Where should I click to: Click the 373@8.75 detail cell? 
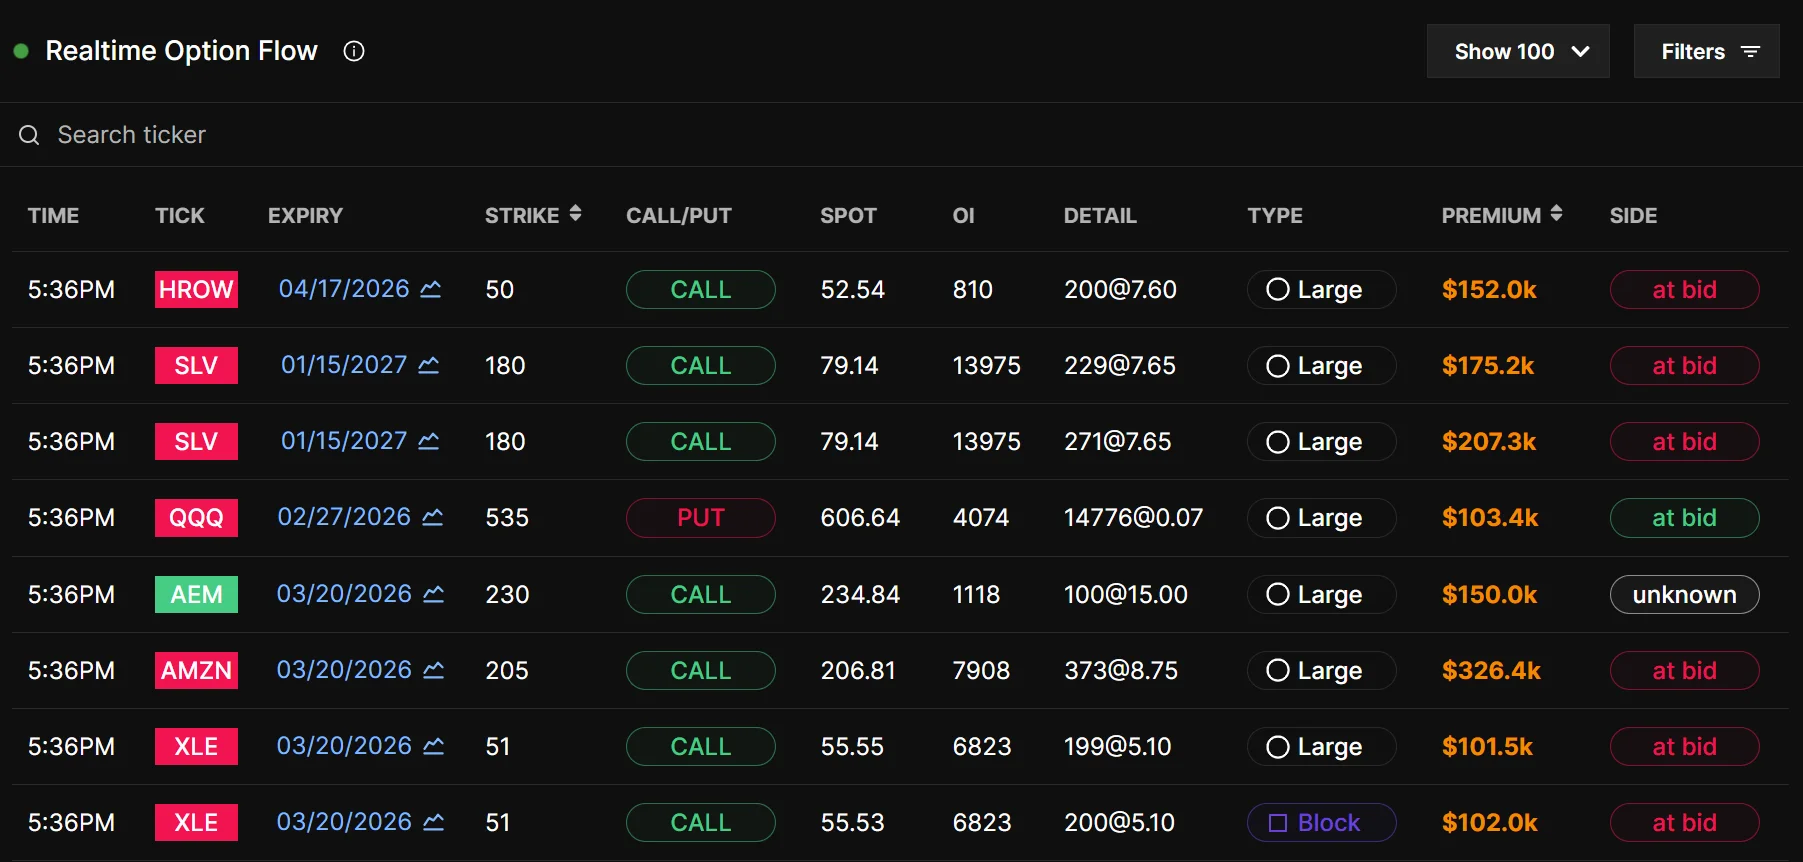point(1121,670)
